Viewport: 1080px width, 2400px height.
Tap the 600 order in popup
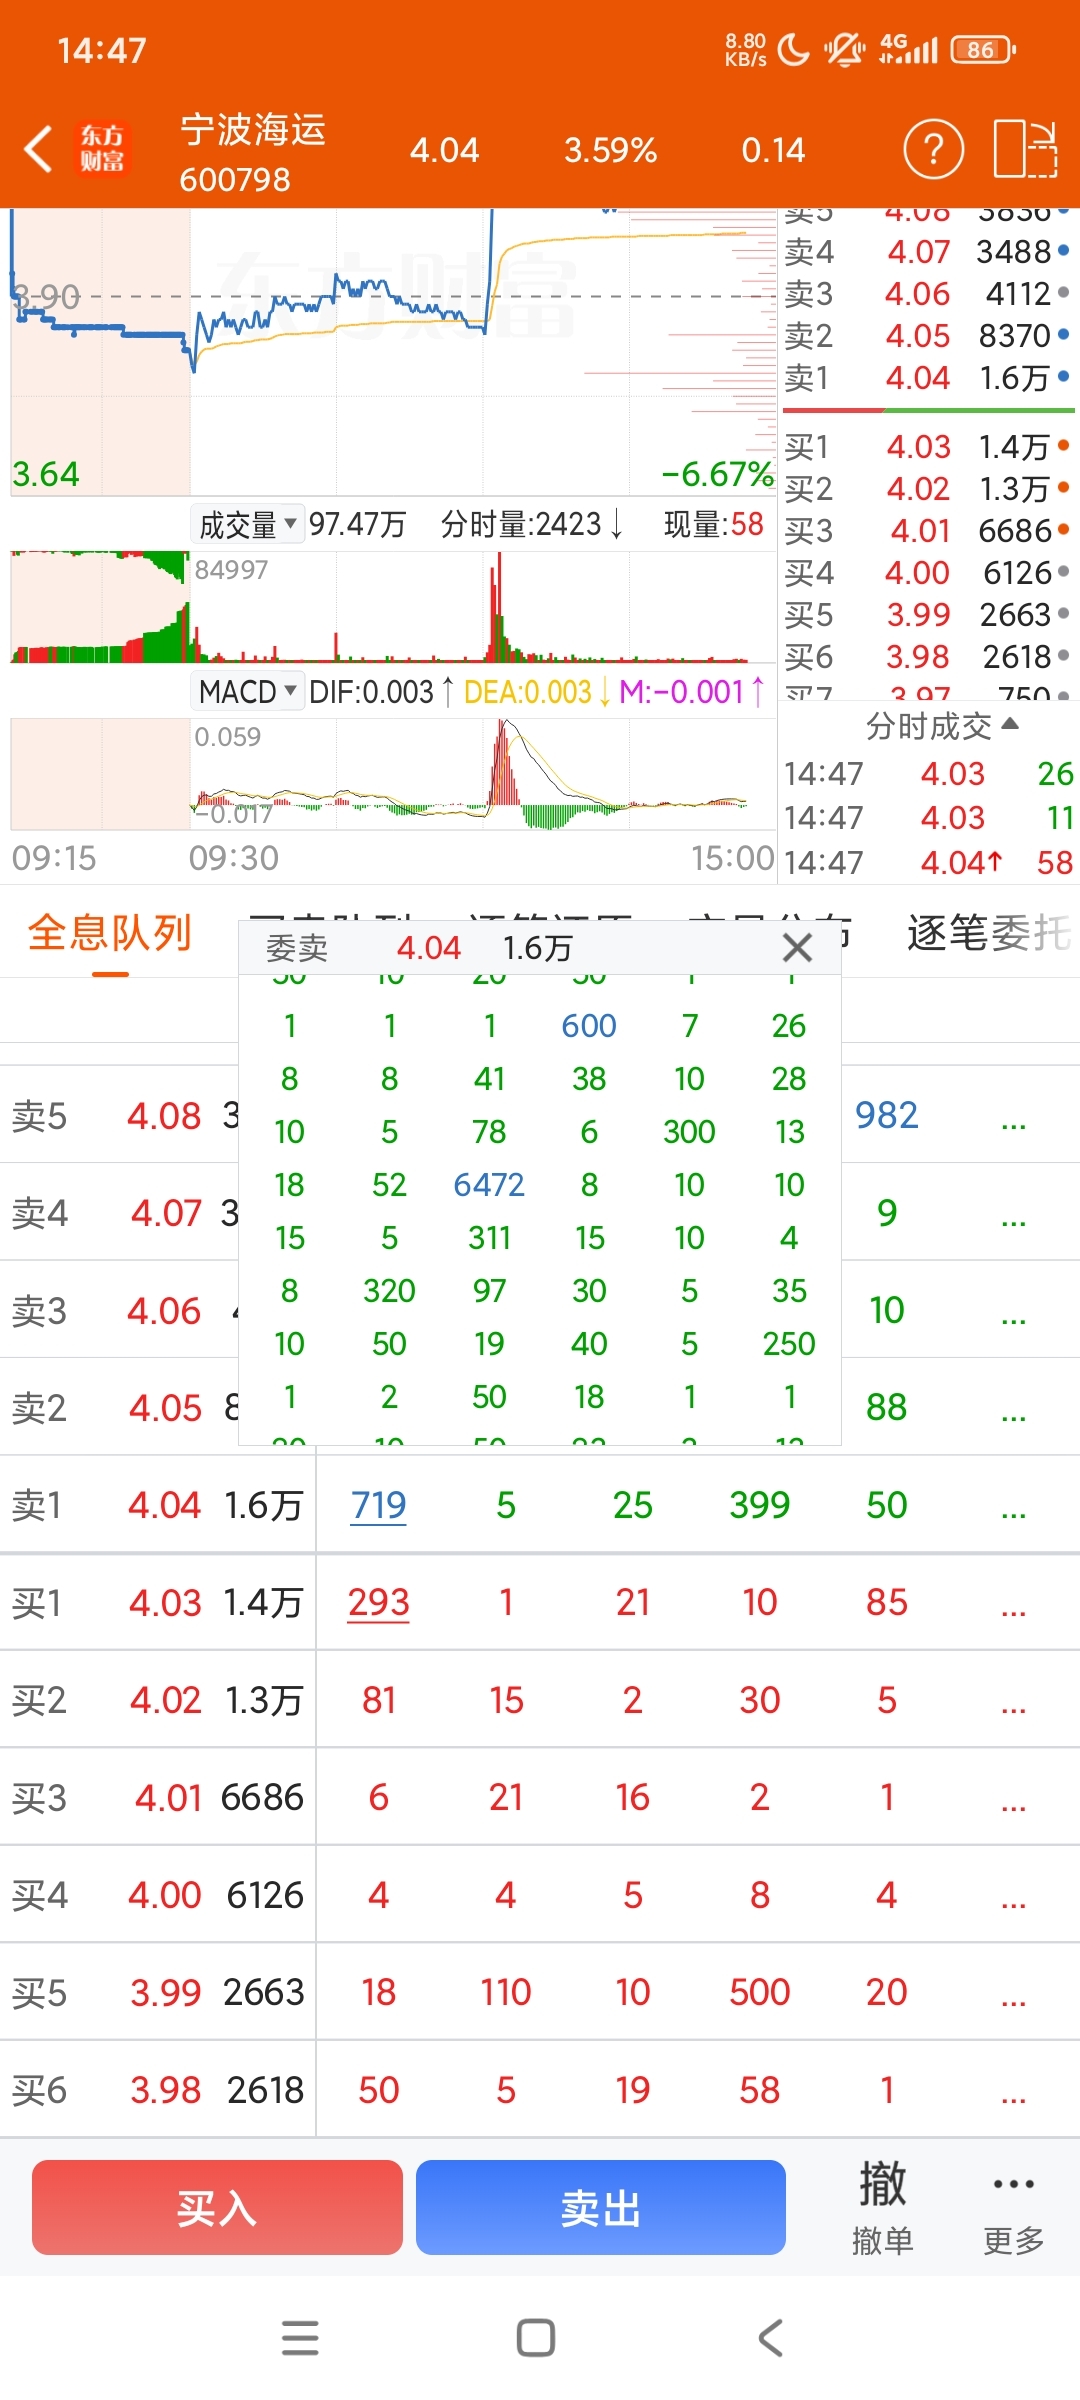pos(589,1026)
